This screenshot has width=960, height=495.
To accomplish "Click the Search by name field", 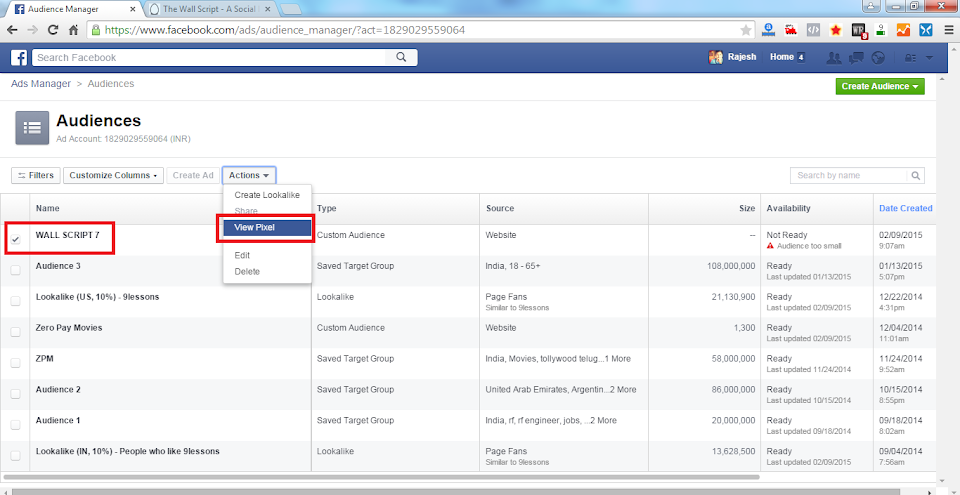I will point(849,175).
